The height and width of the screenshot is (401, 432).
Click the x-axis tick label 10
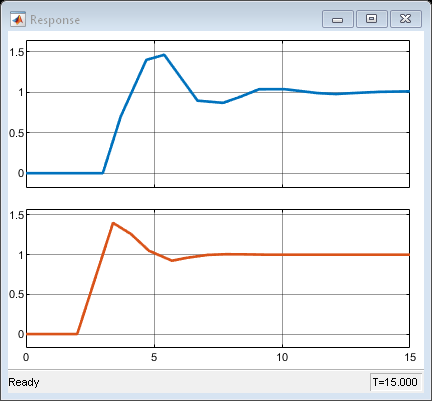tap(282, 357)
